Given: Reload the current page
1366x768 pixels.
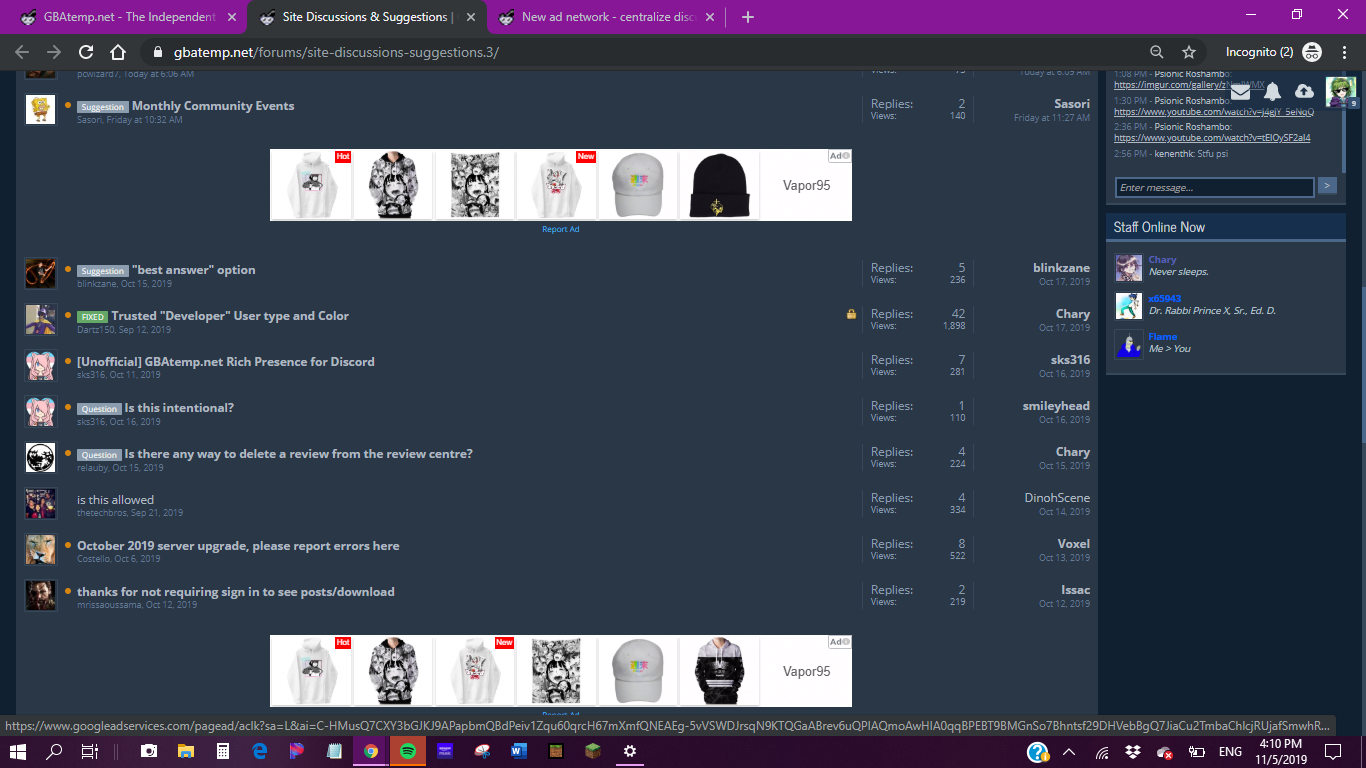Looking at the screenshot, I should (86, 52).
